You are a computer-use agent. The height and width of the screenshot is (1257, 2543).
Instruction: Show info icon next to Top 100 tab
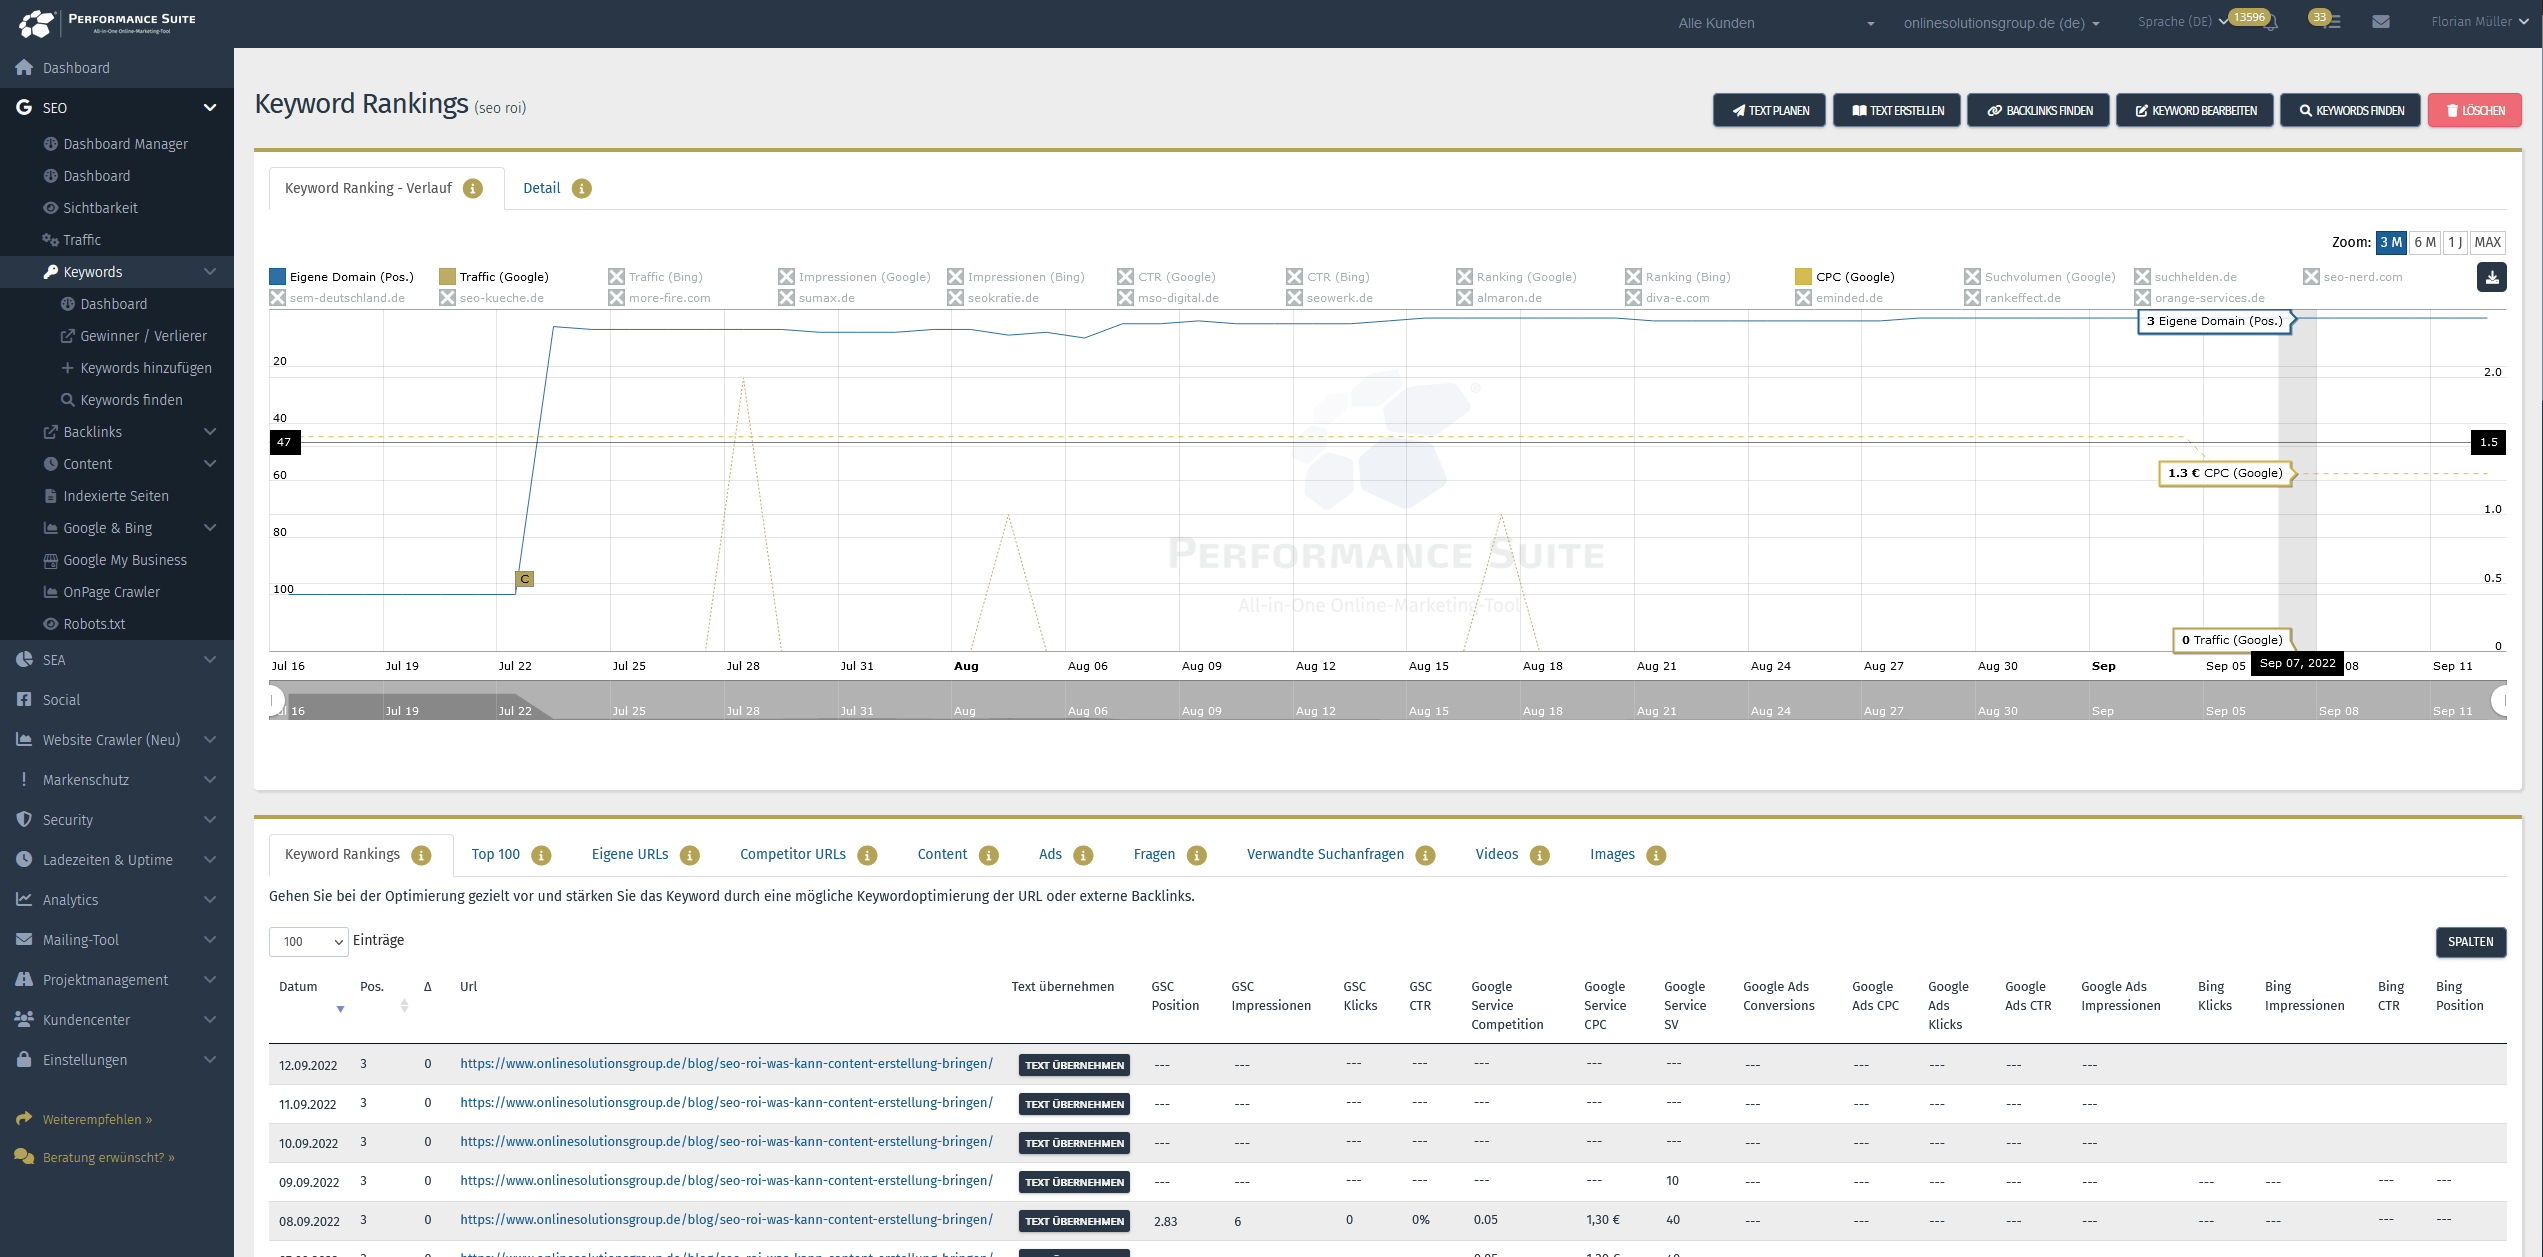point(541,855)
